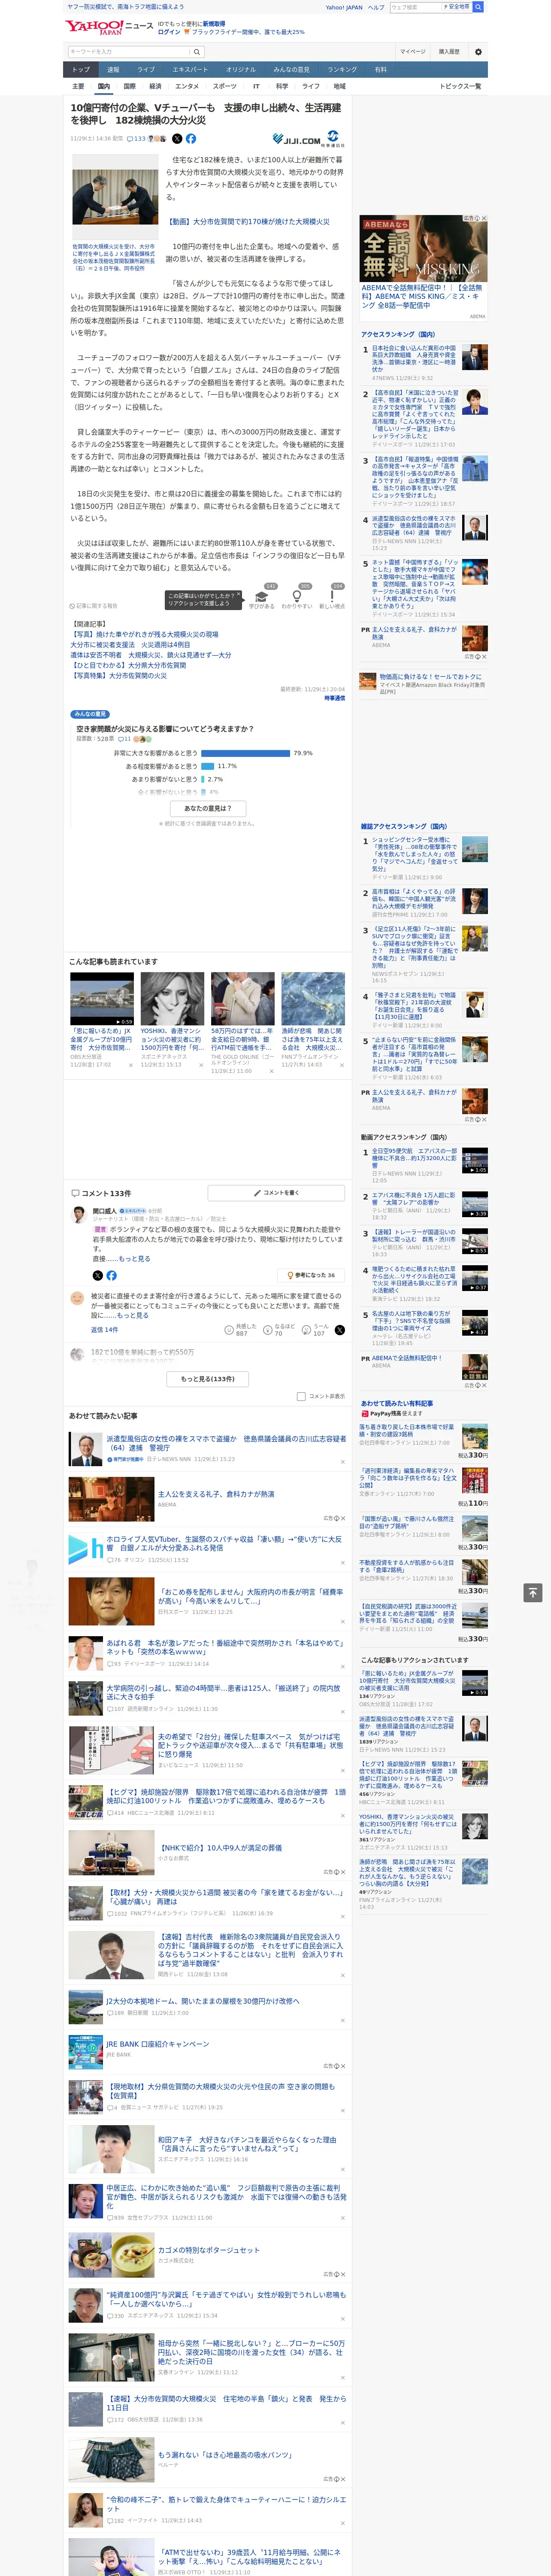This screenshot has width=551, height=2576.
Task: Share article on X icon under headline
Action: 177,139
